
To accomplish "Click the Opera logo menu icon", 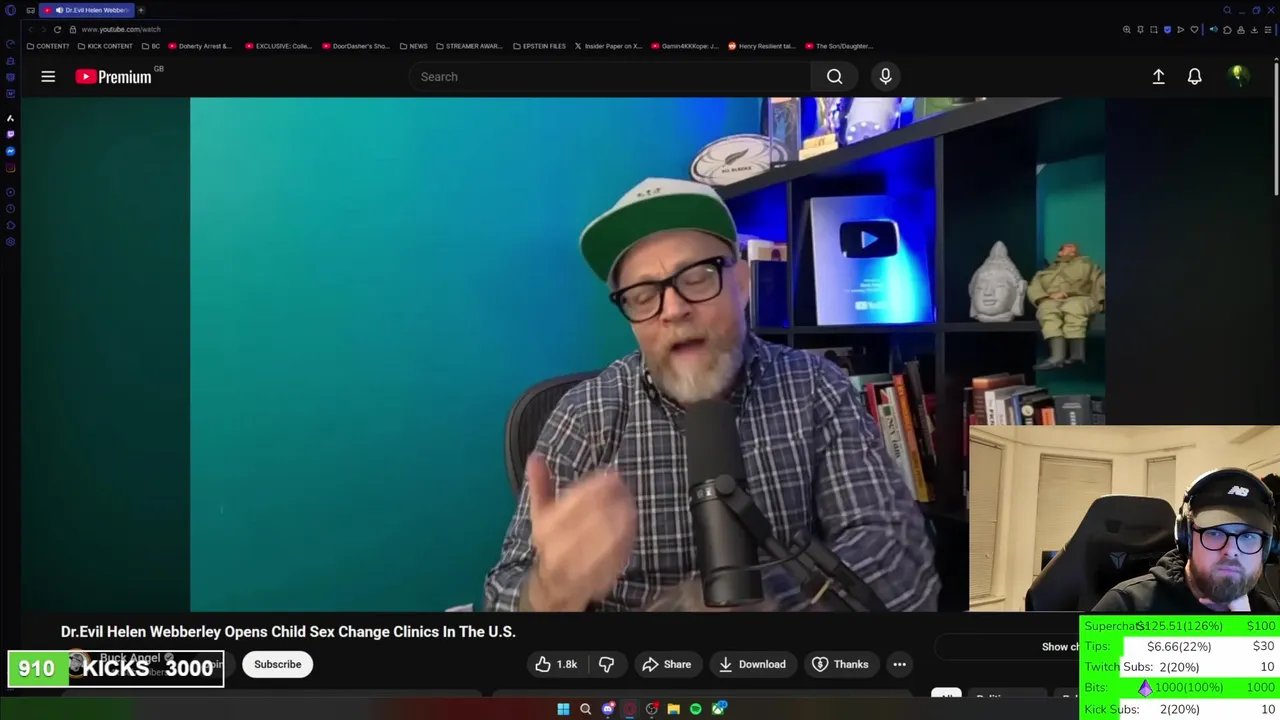I will pos(11,10).
